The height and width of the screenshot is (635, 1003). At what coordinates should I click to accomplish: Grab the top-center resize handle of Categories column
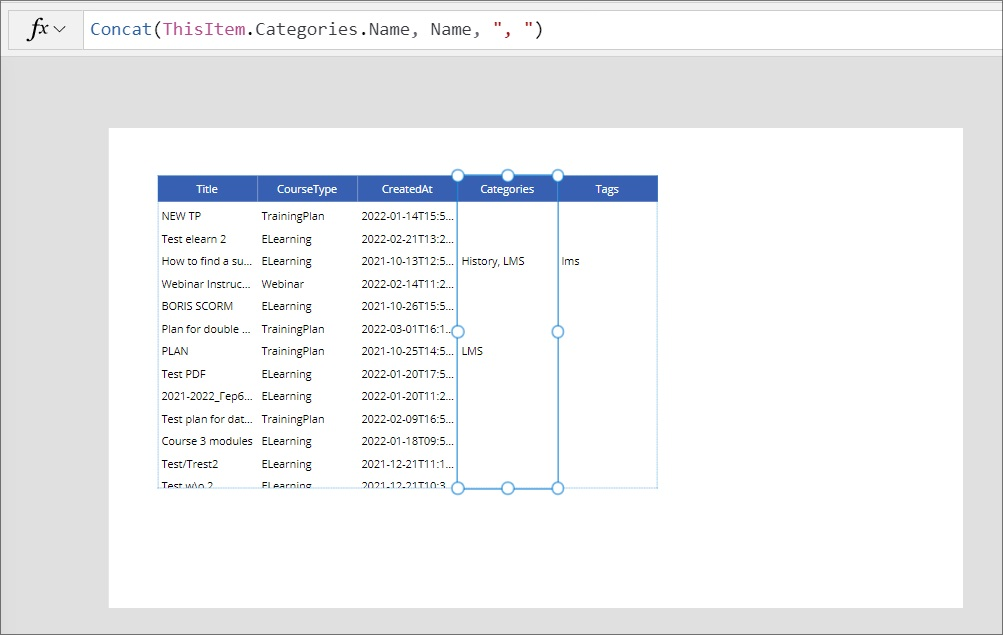click(508, 175)
